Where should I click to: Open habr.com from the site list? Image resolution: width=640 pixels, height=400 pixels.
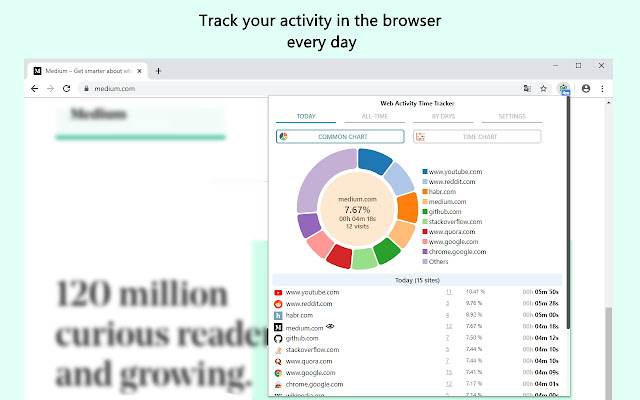(299, 315)
